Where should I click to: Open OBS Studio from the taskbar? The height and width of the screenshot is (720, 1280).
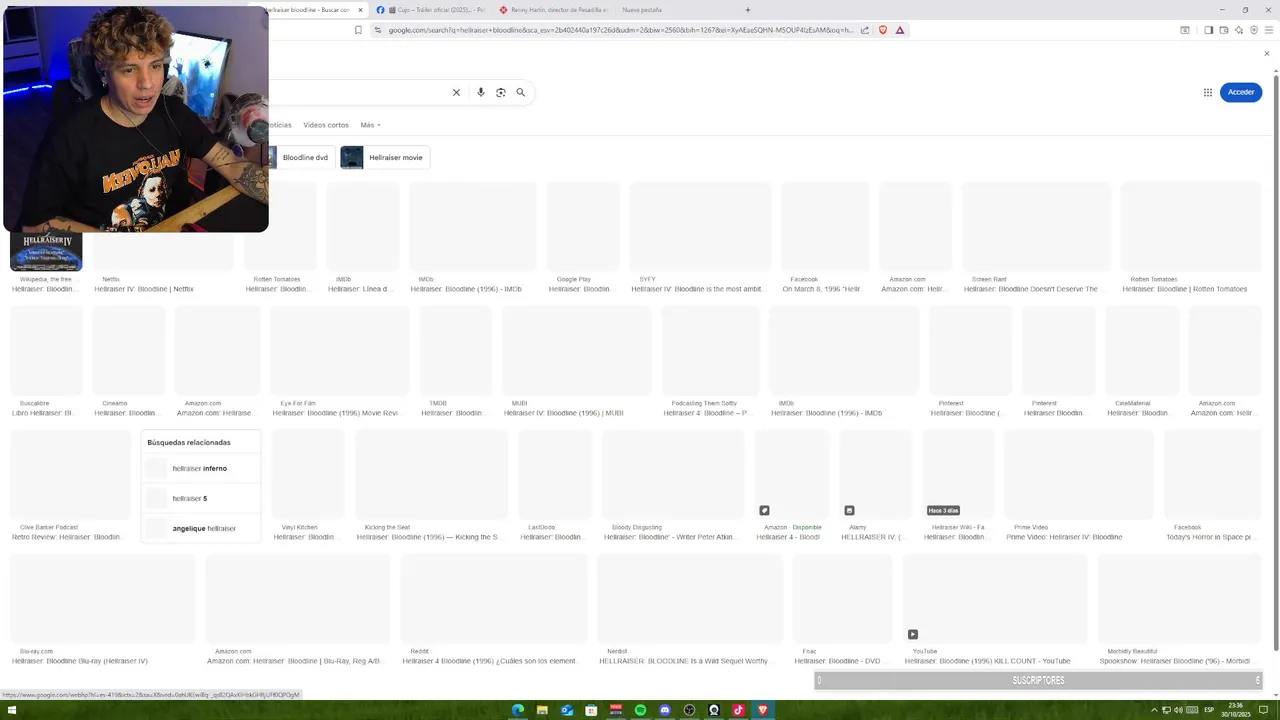(x=689, y=710)
